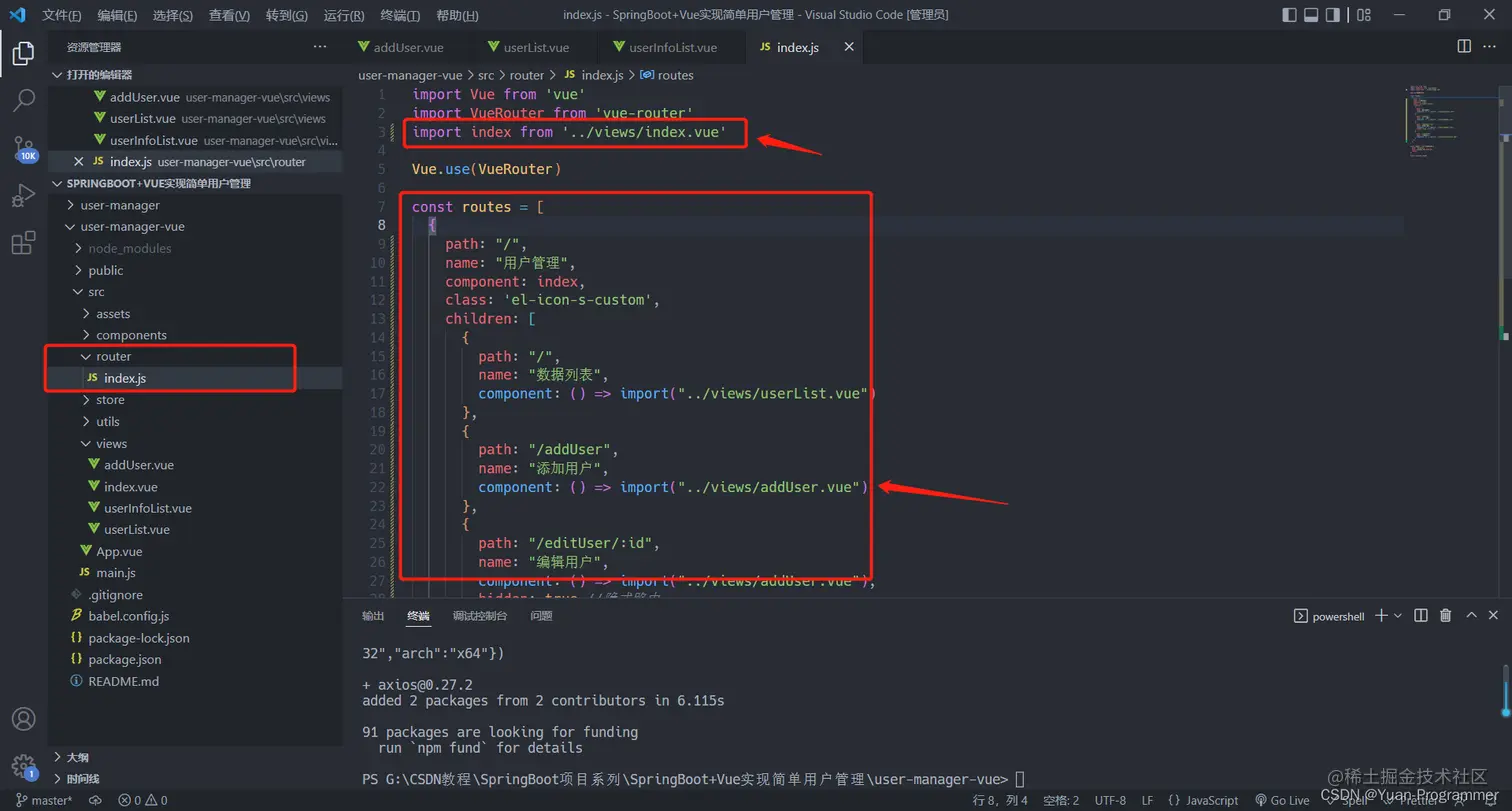Switch to the 输出 panel tab
This screenshot has height=811, width=1512.
coord(373,616)
